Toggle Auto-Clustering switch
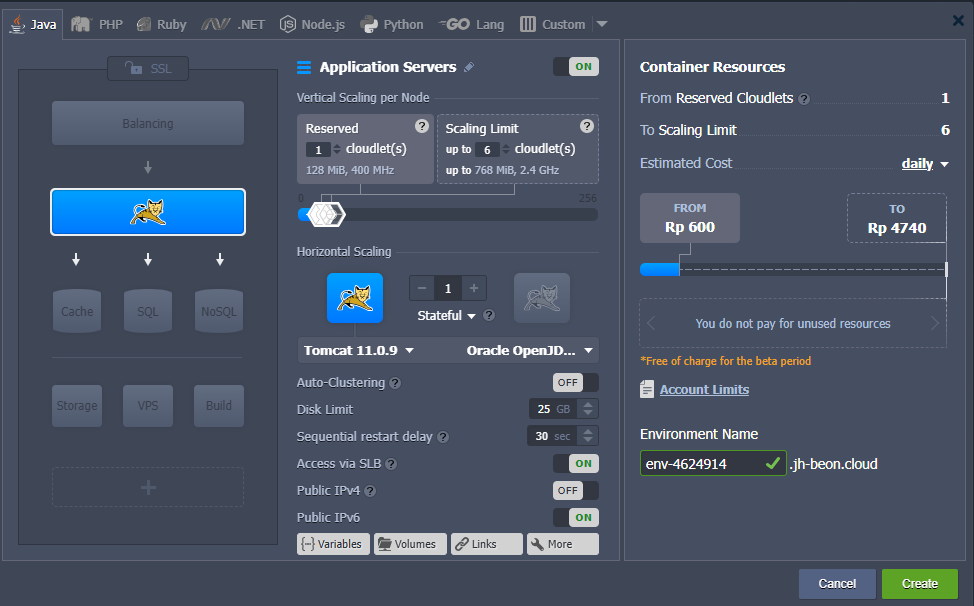The width and height of the screenshot is (974, 606). coord(575,382)
